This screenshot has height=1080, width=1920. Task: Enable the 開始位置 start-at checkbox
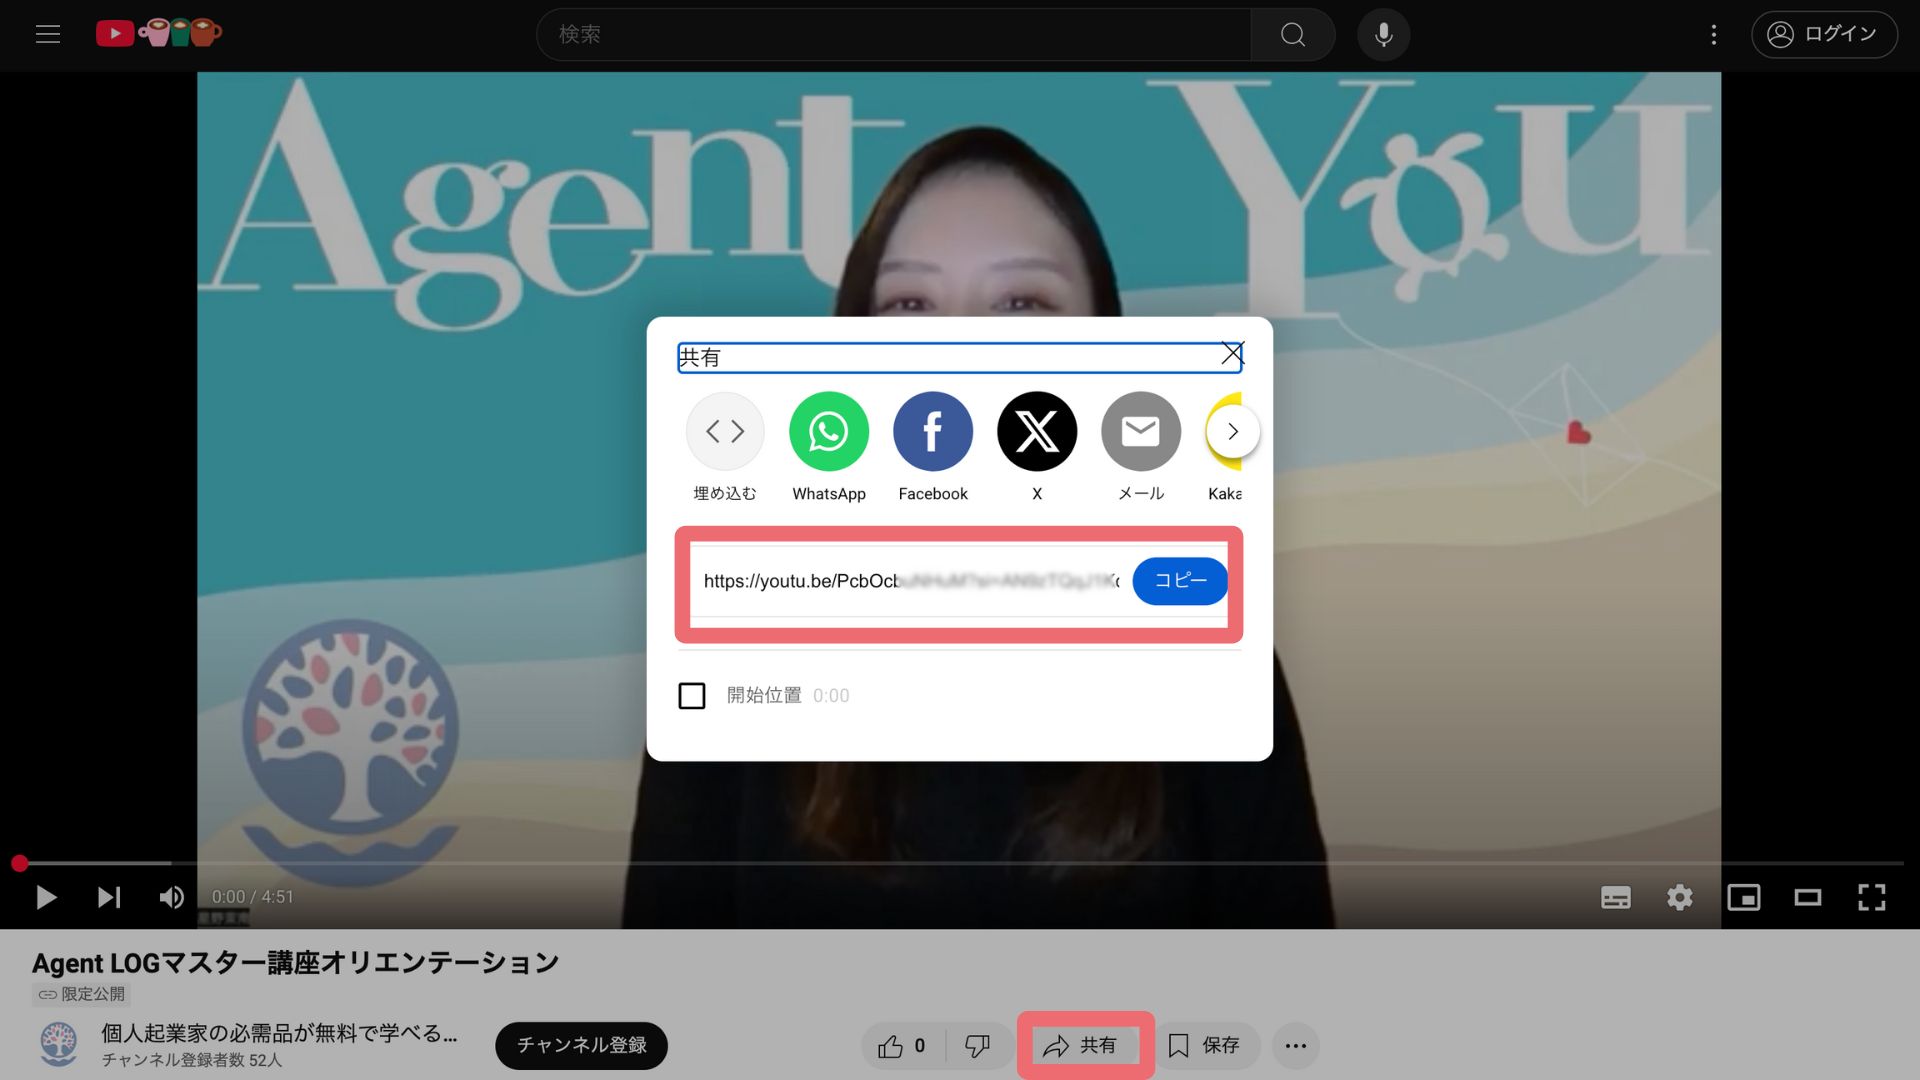tap(692, 696)
